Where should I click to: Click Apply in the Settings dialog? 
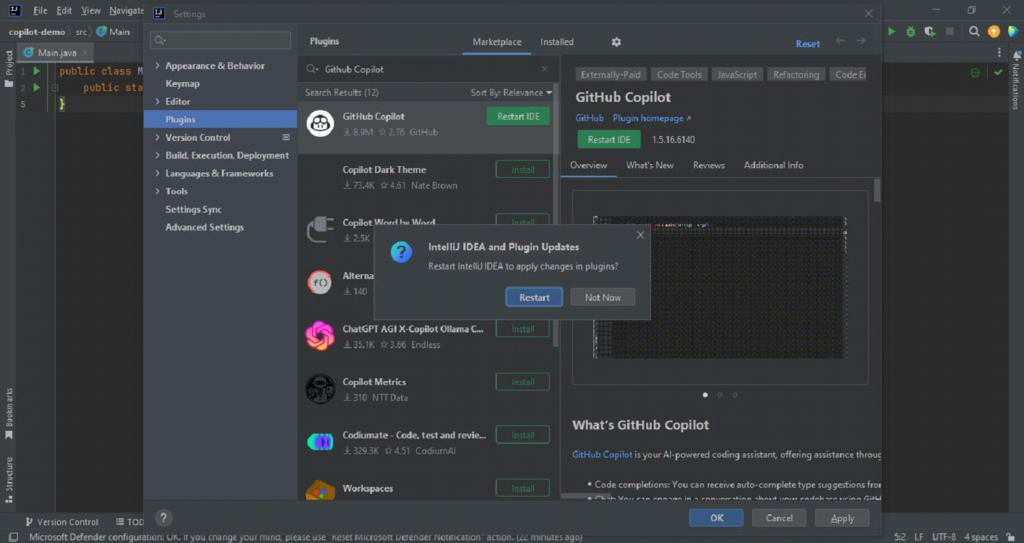842,518
